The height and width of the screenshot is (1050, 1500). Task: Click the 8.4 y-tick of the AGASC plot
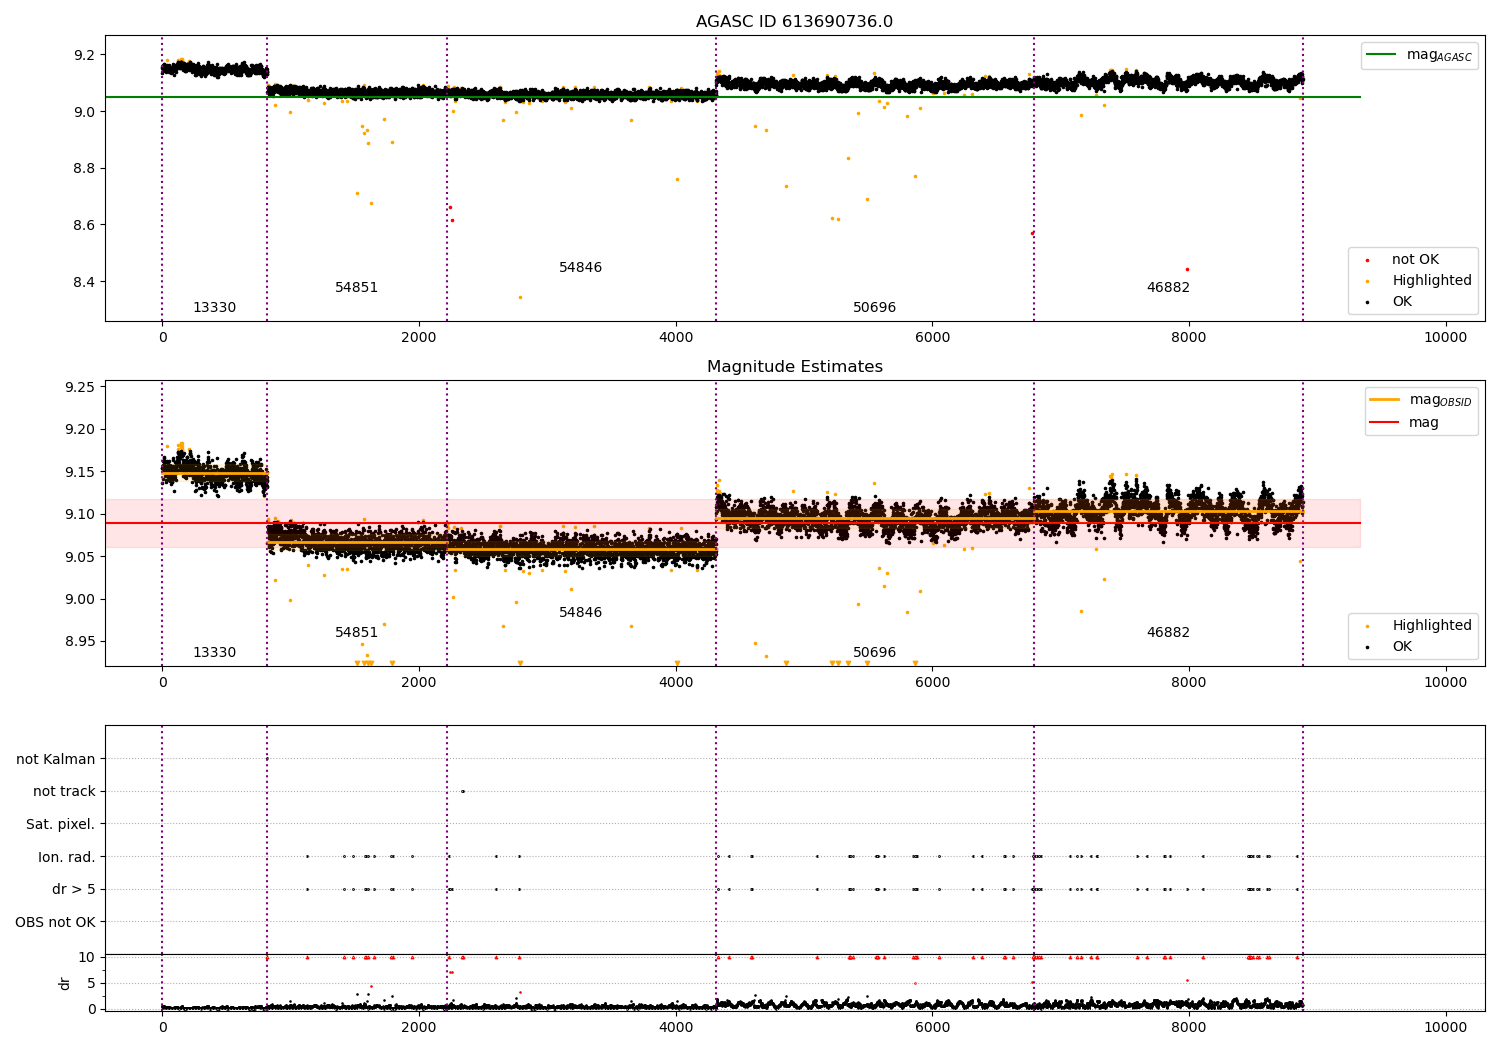tap(86, 283)
